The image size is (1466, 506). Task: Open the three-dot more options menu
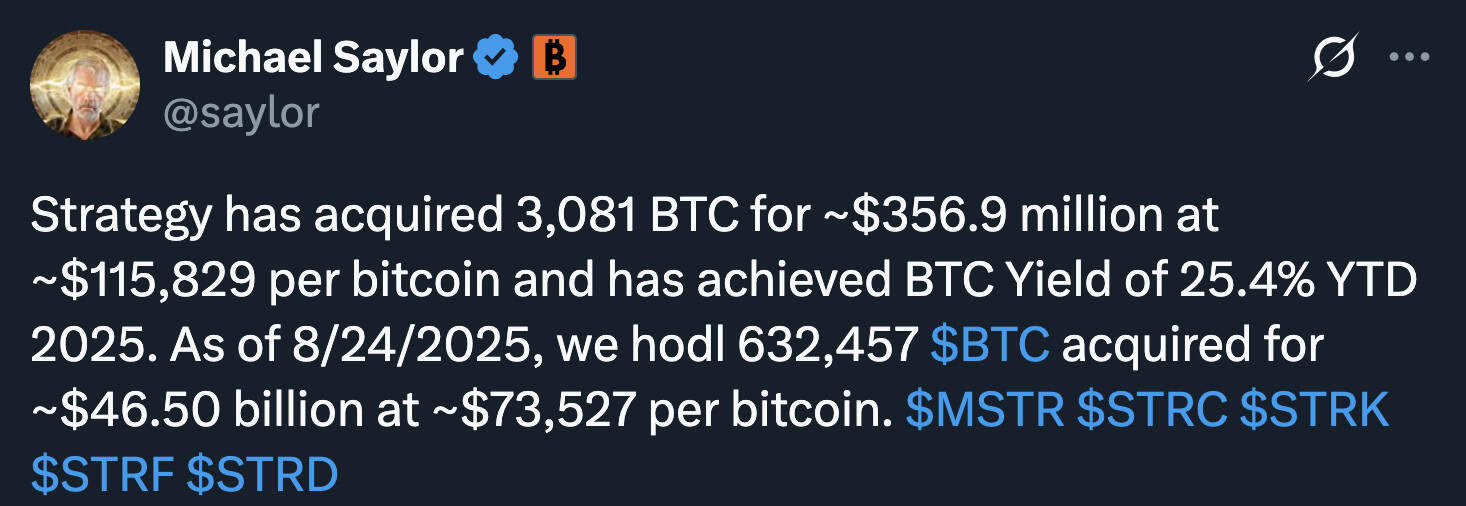(1410, 58)
